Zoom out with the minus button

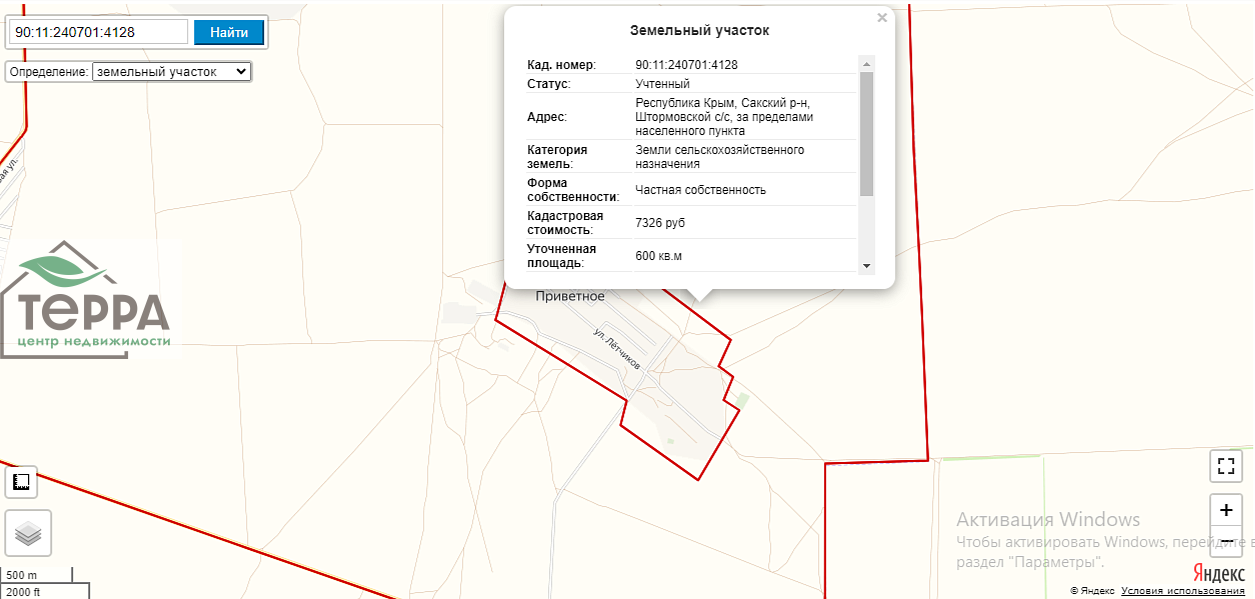point(1226,541)
